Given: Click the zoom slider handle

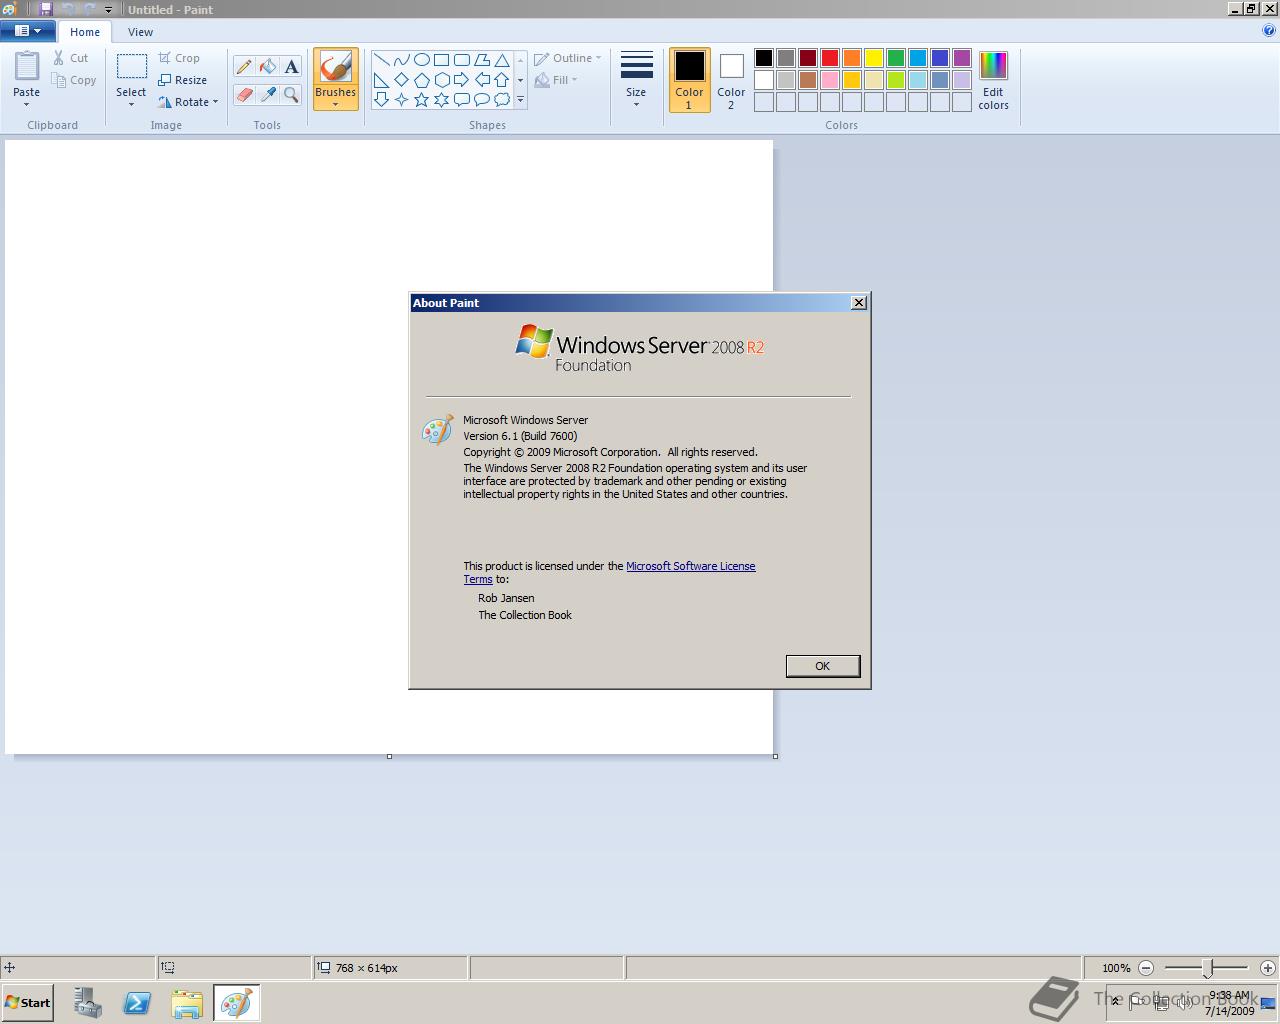Looking at the screenshot, I should [x=1207, y=968].
